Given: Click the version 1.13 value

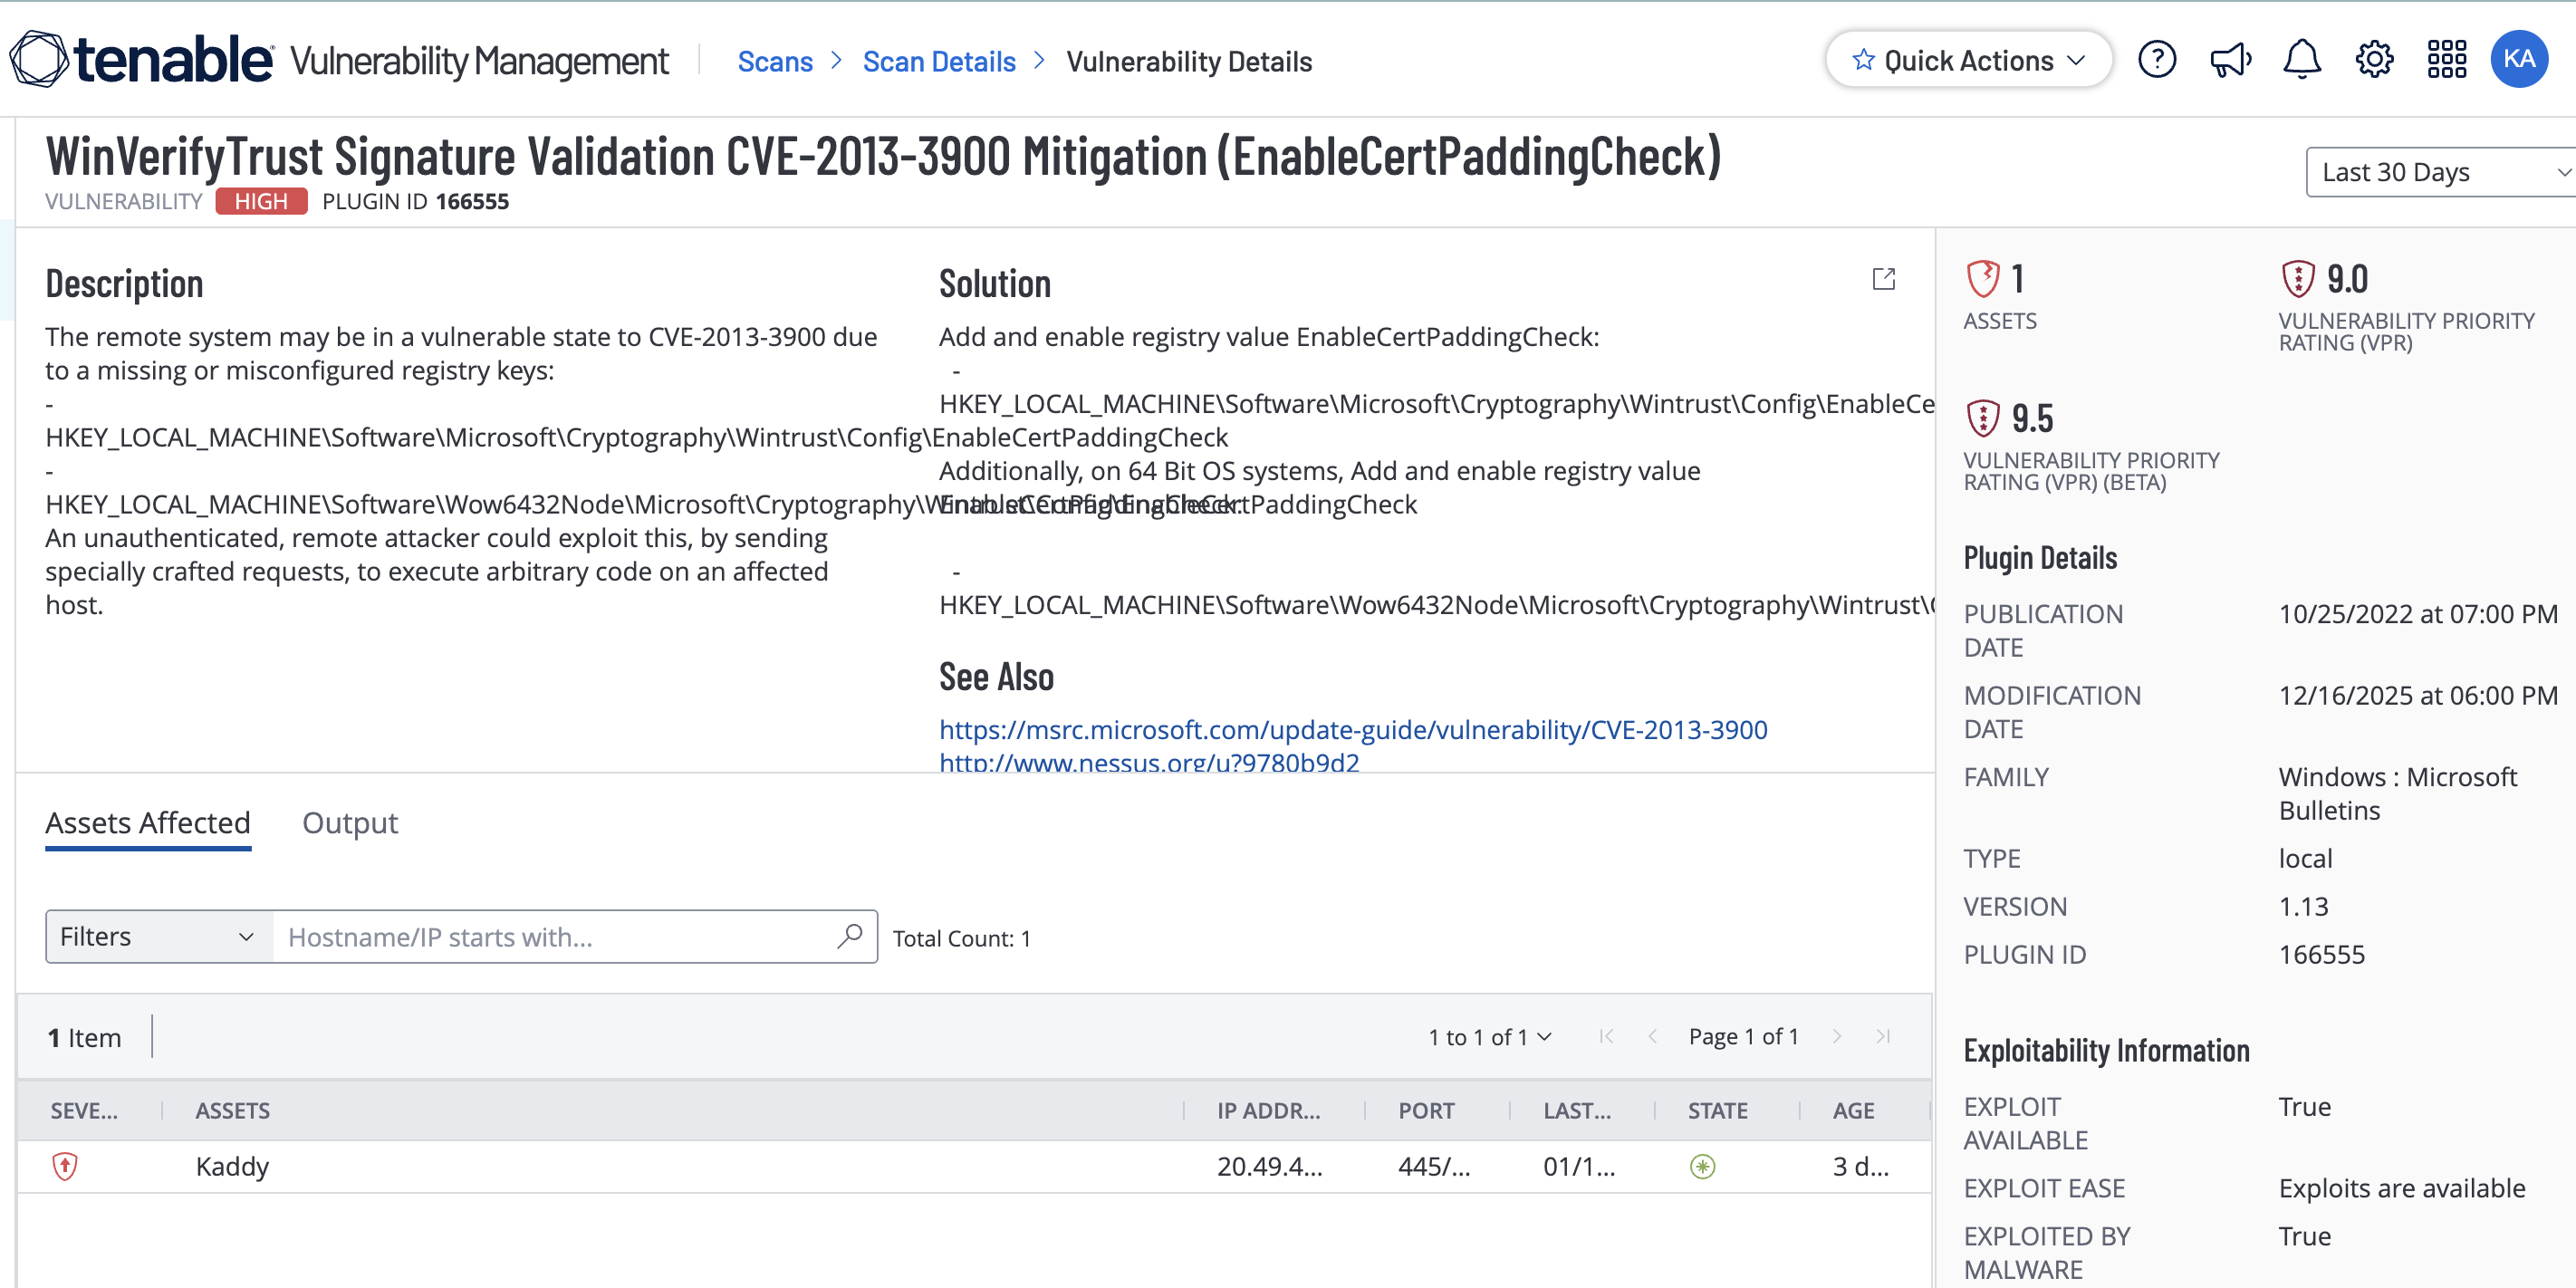Looking at the screenshot, I should pyautogui.click(x=2303, y=906).
